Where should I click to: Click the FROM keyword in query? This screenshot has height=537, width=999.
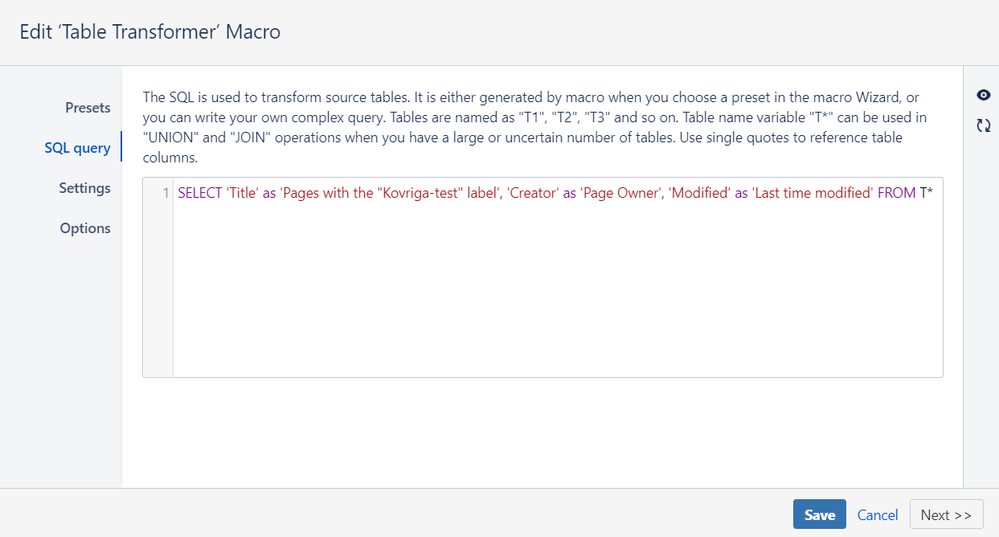[896, 193]
